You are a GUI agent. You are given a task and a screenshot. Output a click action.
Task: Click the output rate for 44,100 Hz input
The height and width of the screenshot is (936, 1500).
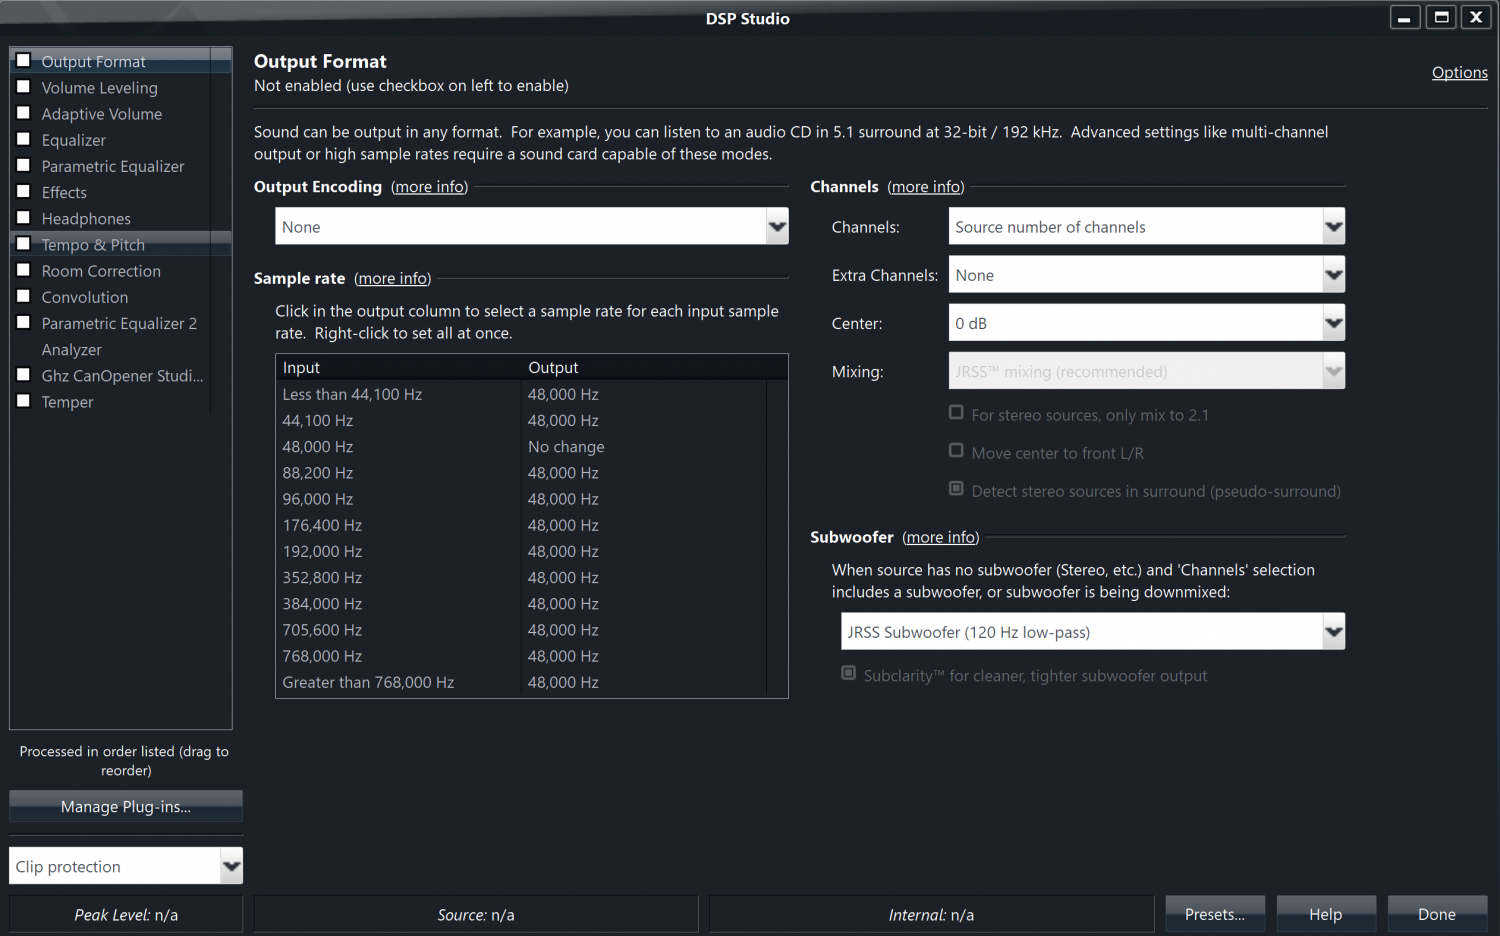[563, 421]
